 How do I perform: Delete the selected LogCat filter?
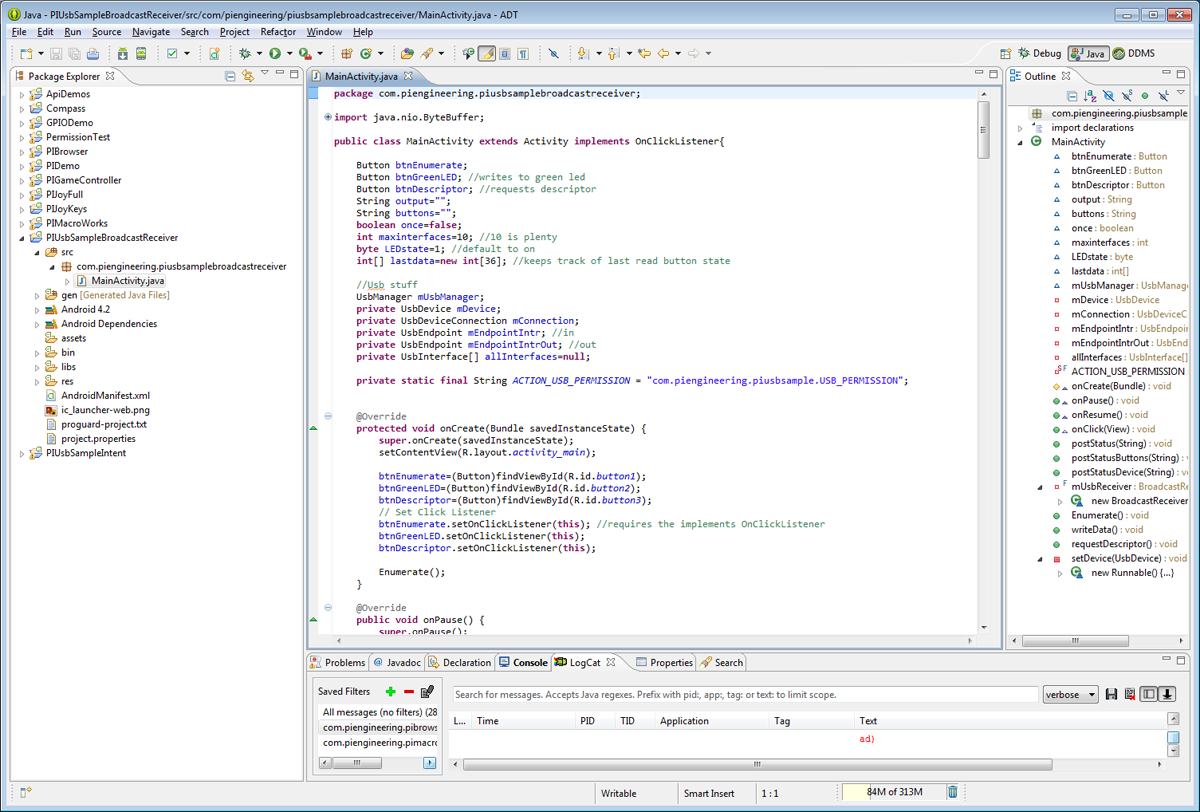click(x=409, y=692)
